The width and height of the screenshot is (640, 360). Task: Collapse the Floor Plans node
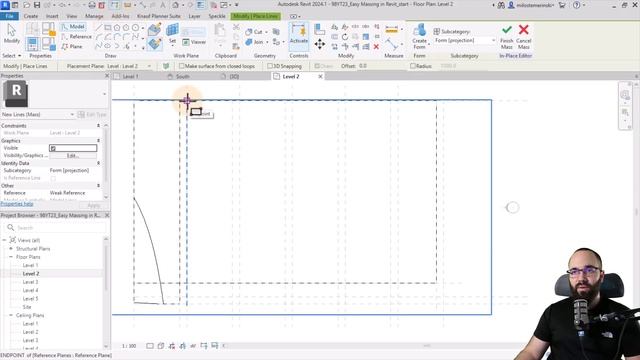click(x=11, y=257)
